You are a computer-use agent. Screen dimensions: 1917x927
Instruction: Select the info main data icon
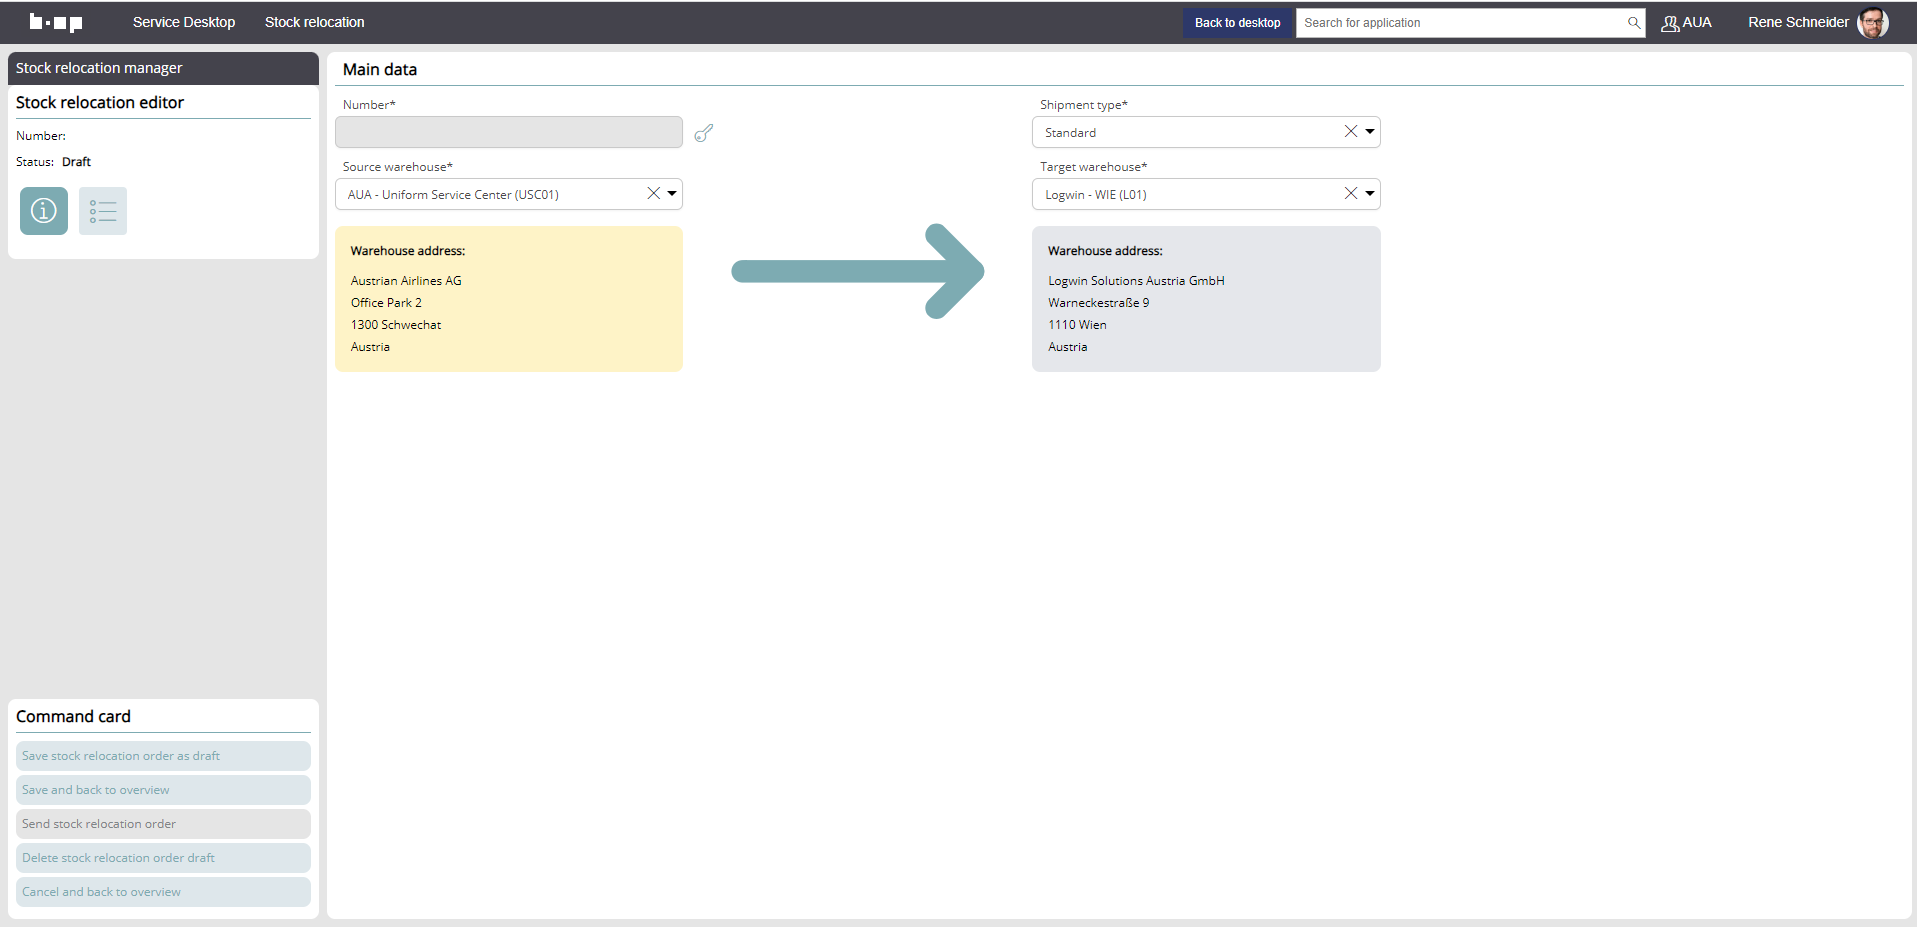(44, 211)
